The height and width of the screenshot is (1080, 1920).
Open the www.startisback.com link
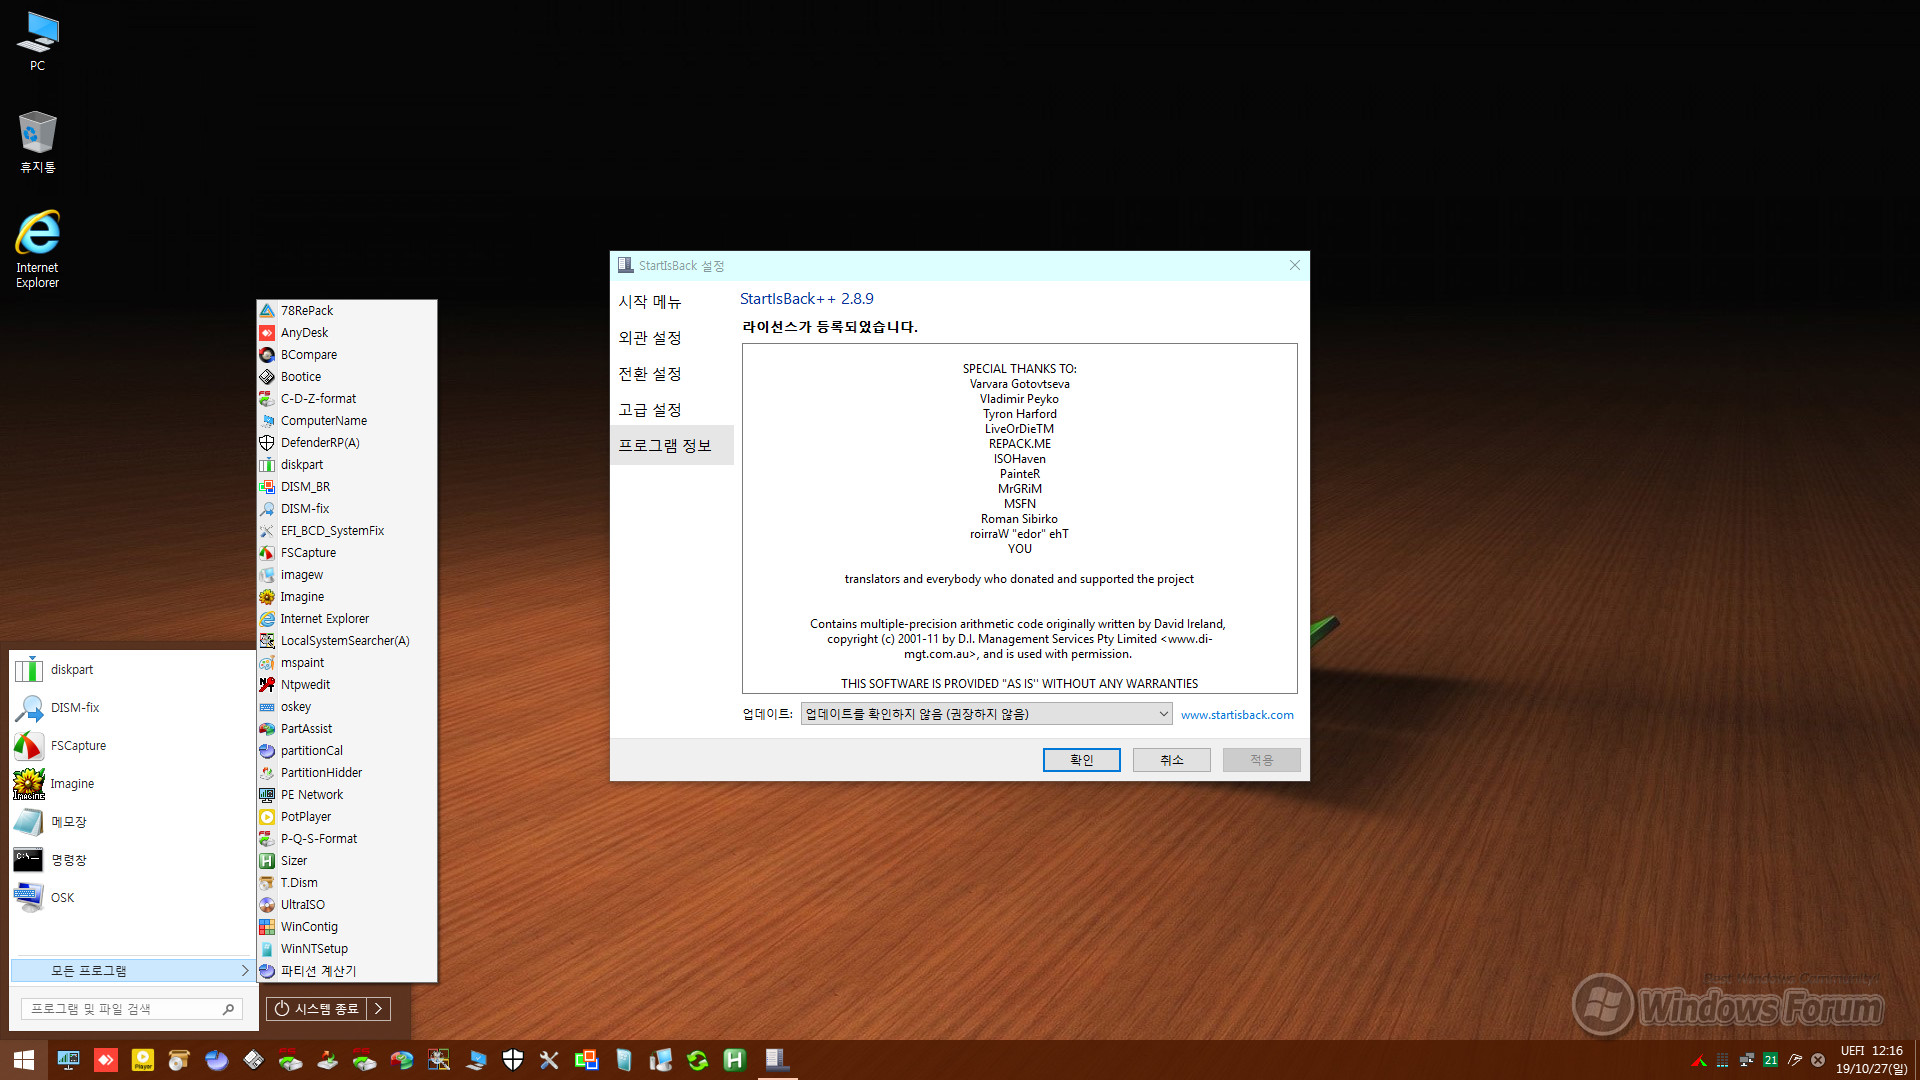click(1237, 715)
